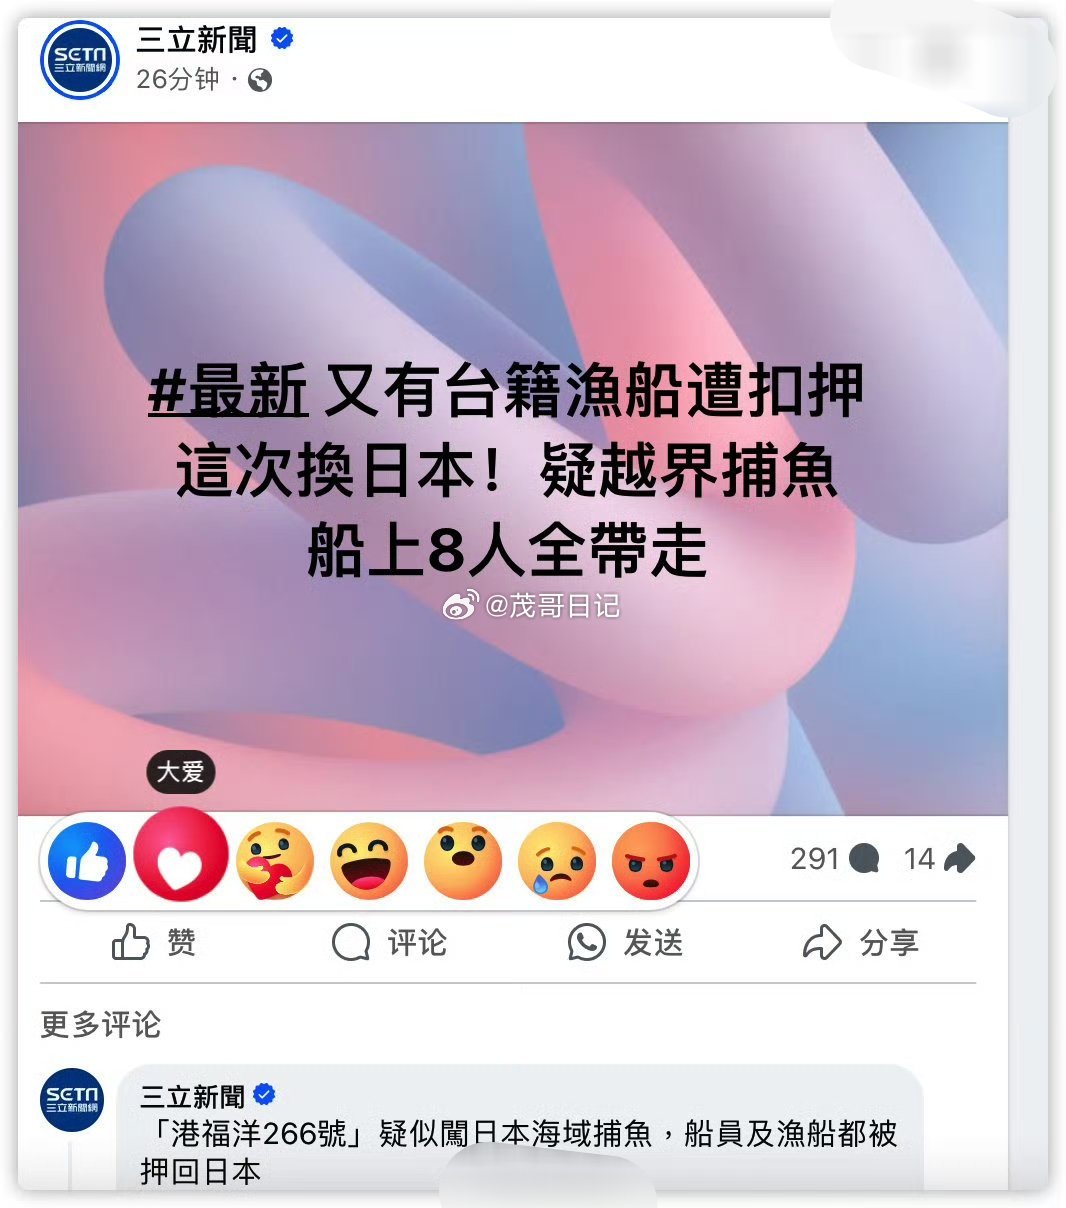Select the thumbs-up Like reaction

click(x=87, y=861)
